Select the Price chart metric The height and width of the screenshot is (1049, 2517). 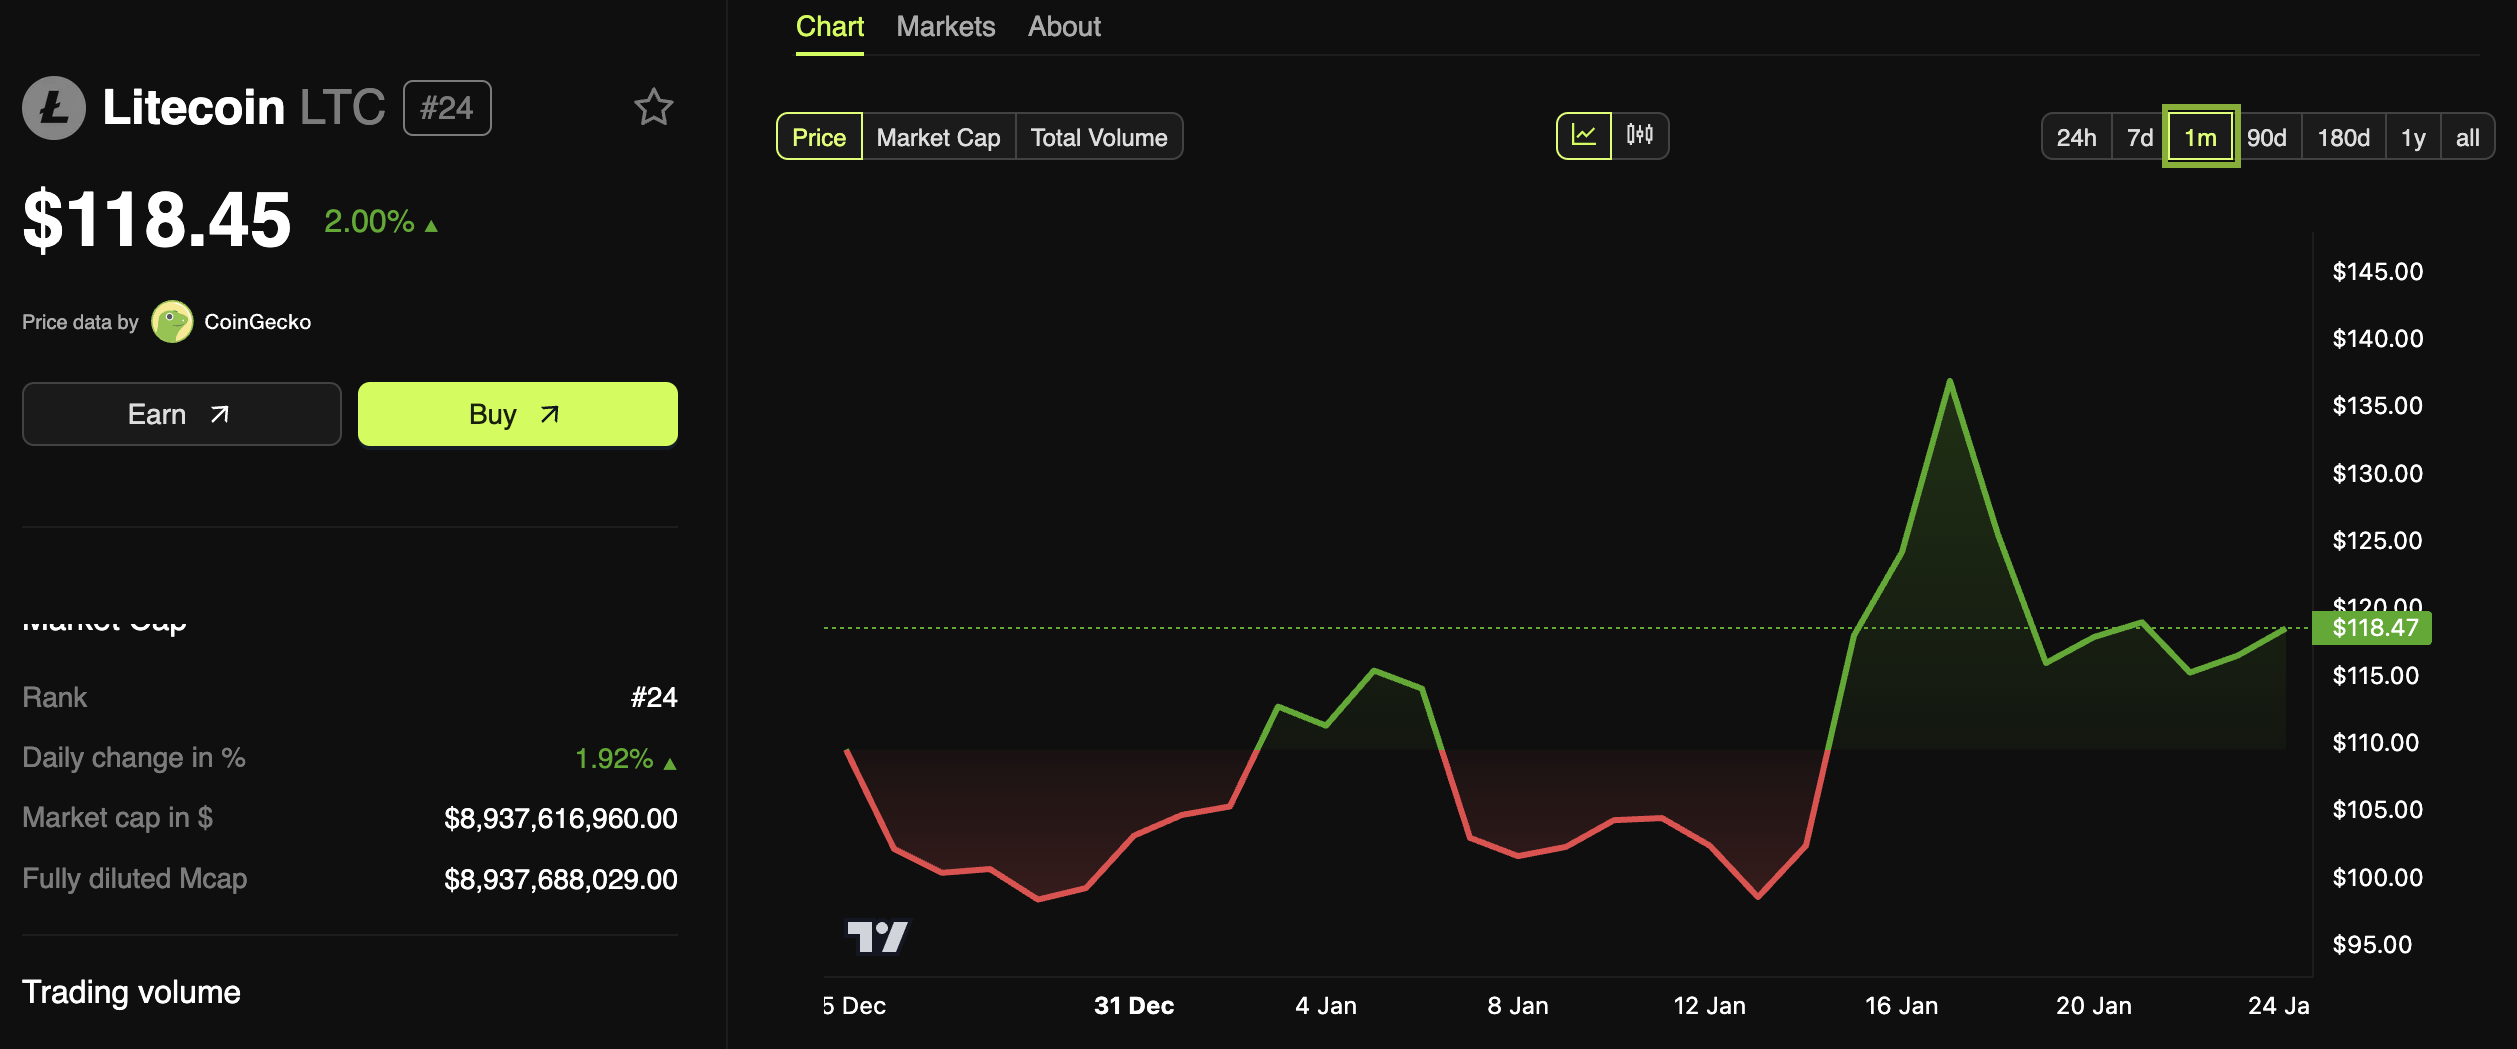point(819,137)
